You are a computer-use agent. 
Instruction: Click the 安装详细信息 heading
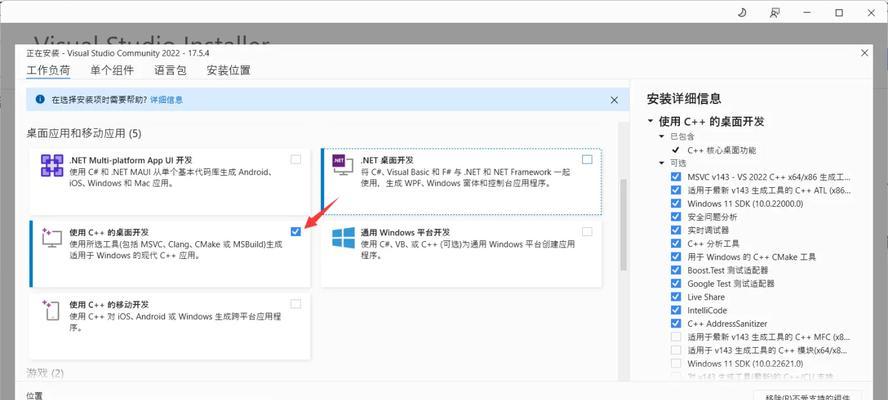pyautogui.click(x=684, y=99)
